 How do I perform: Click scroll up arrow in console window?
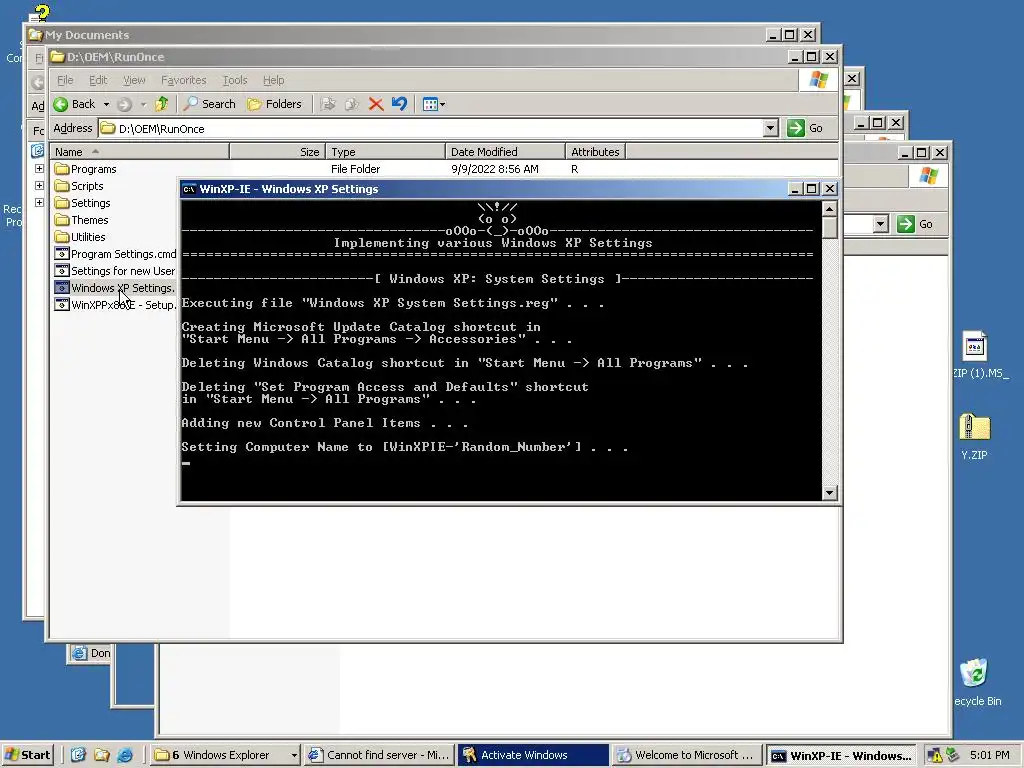pyautogui.click(x=829, y=209)
